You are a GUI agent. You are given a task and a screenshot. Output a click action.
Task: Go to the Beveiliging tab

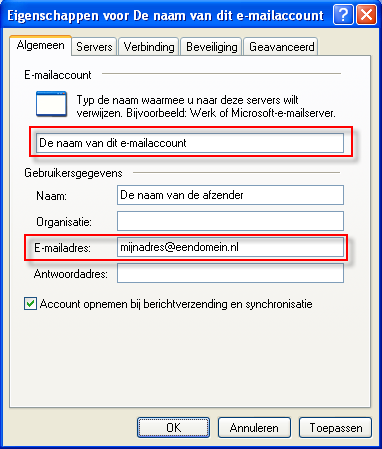pyautogui.click(x=211, y=47)
